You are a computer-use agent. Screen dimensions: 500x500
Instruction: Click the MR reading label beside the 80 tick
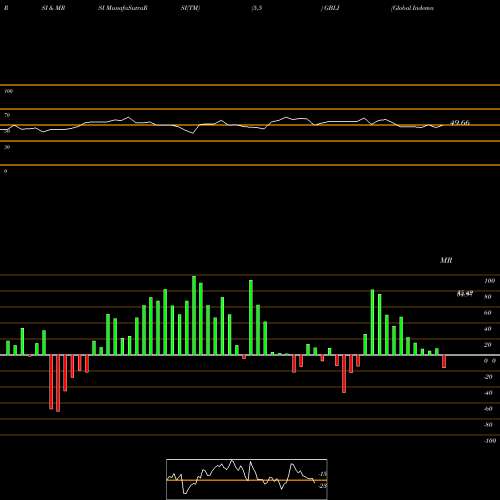(x=465, y=294)
